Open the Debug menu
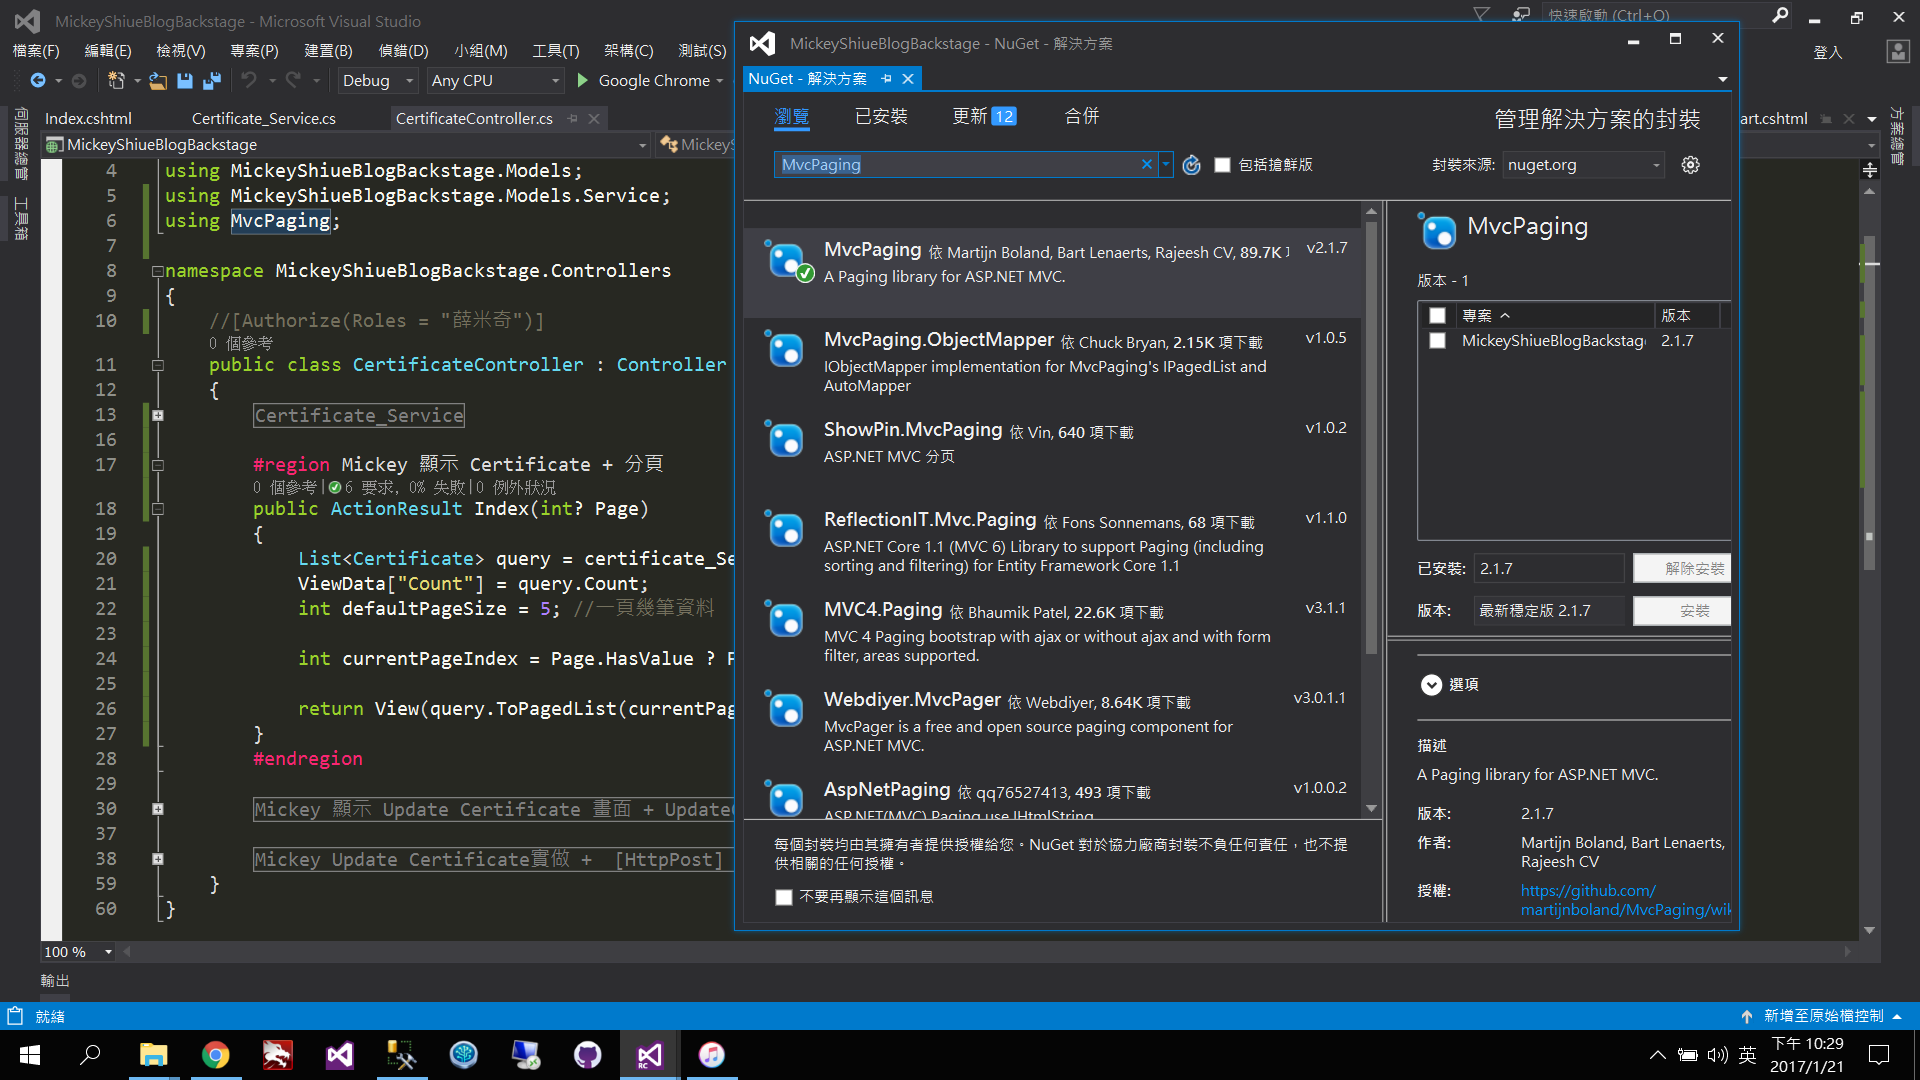The image size is (1920, 1080). click(x=403, y=51)
